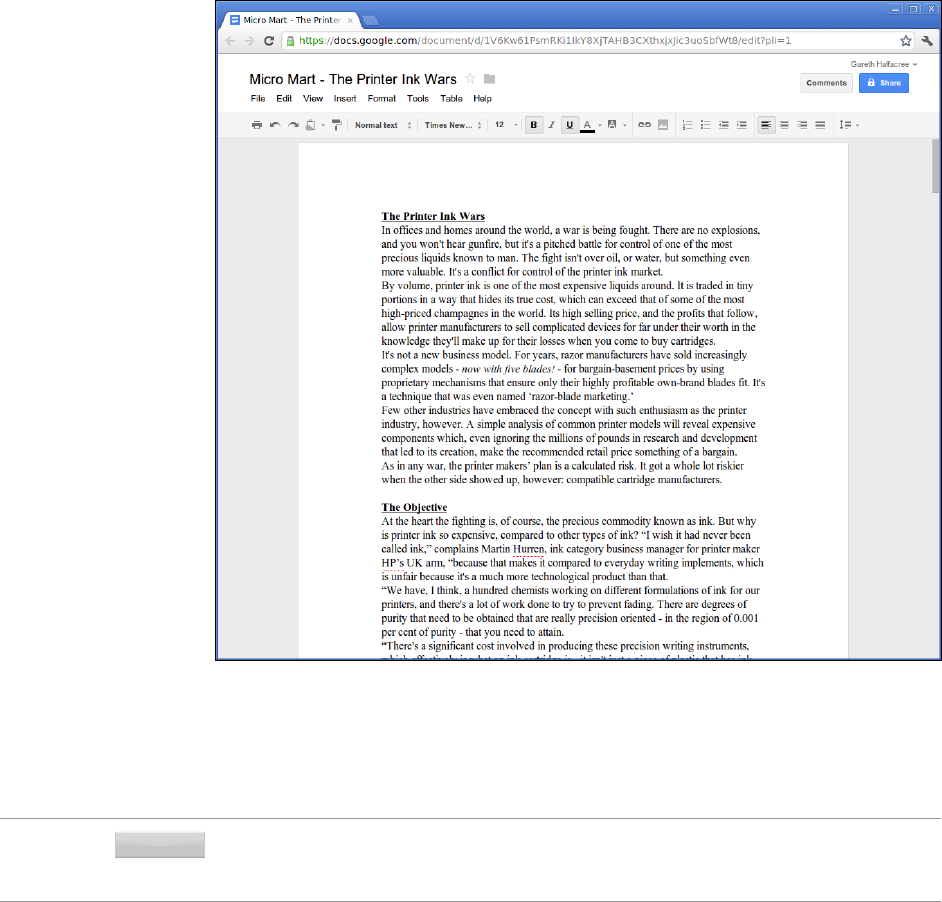This screenshot has width=942, height=902.
Task: Open the Normal text style dropdown
Action: pos(383,125)
